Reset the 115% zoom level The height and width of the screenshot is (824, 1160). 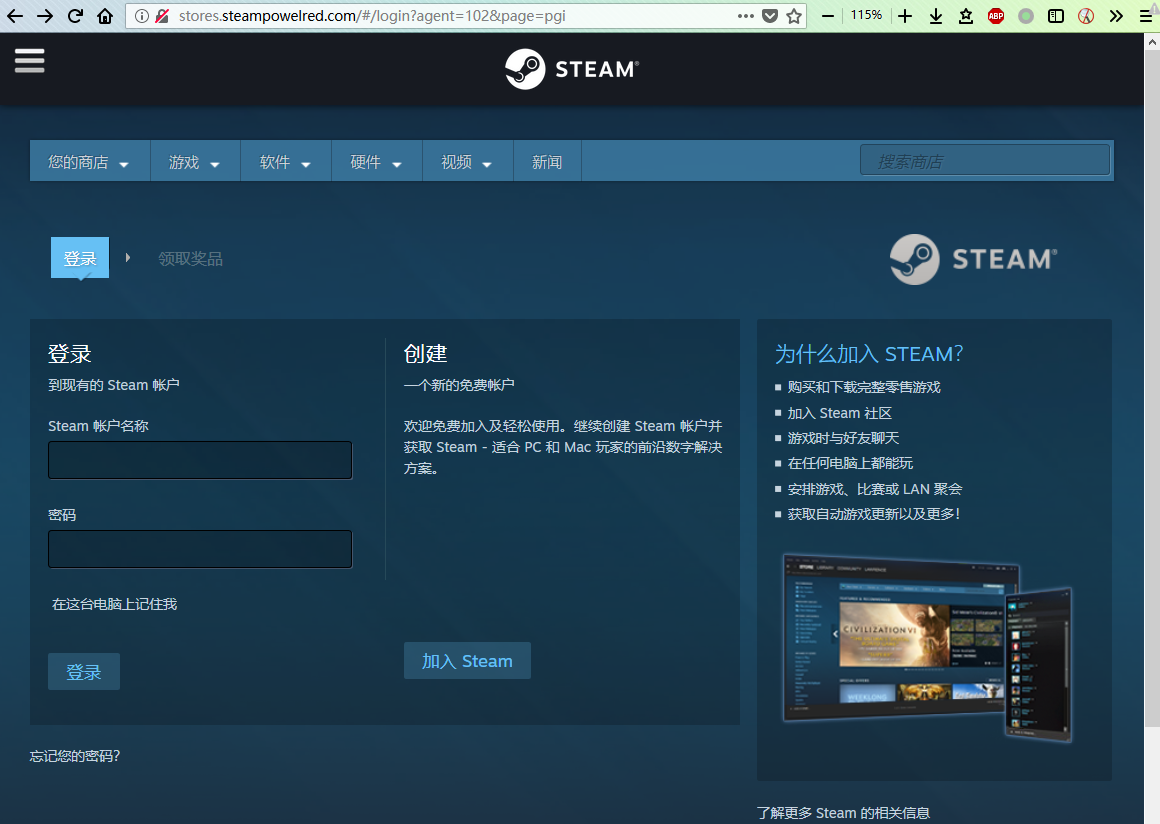(866, 15)
